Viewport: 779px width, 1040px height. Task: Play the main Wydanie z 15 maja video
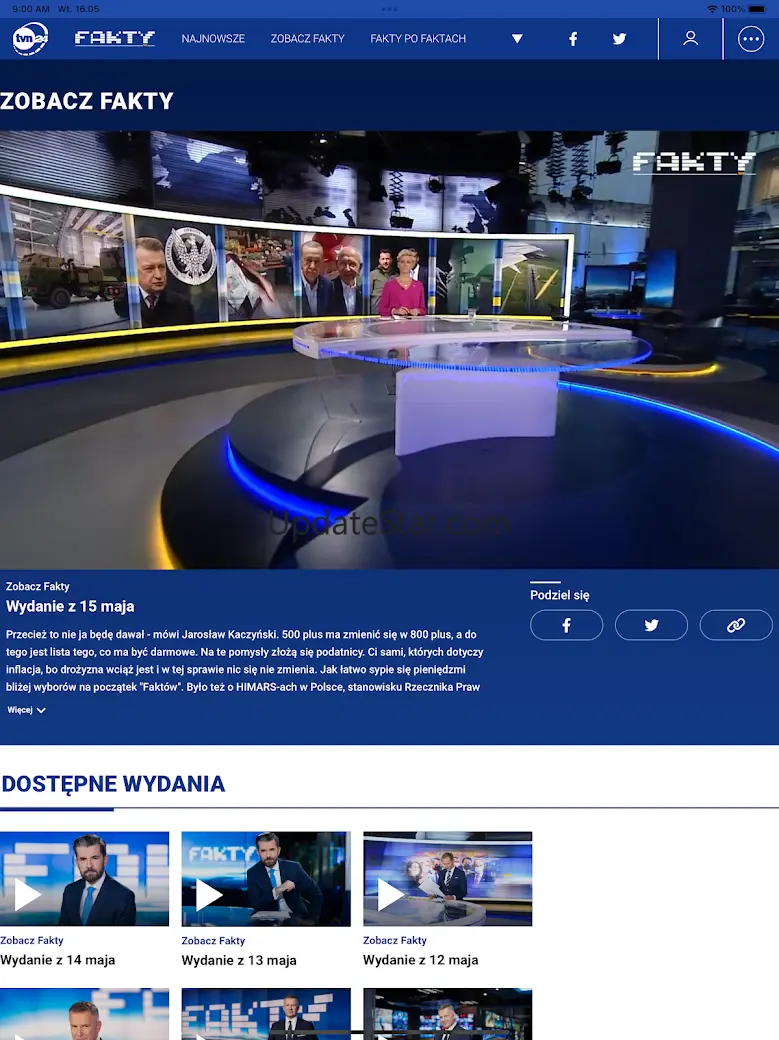pyautogui.click(x=389, y=350)
